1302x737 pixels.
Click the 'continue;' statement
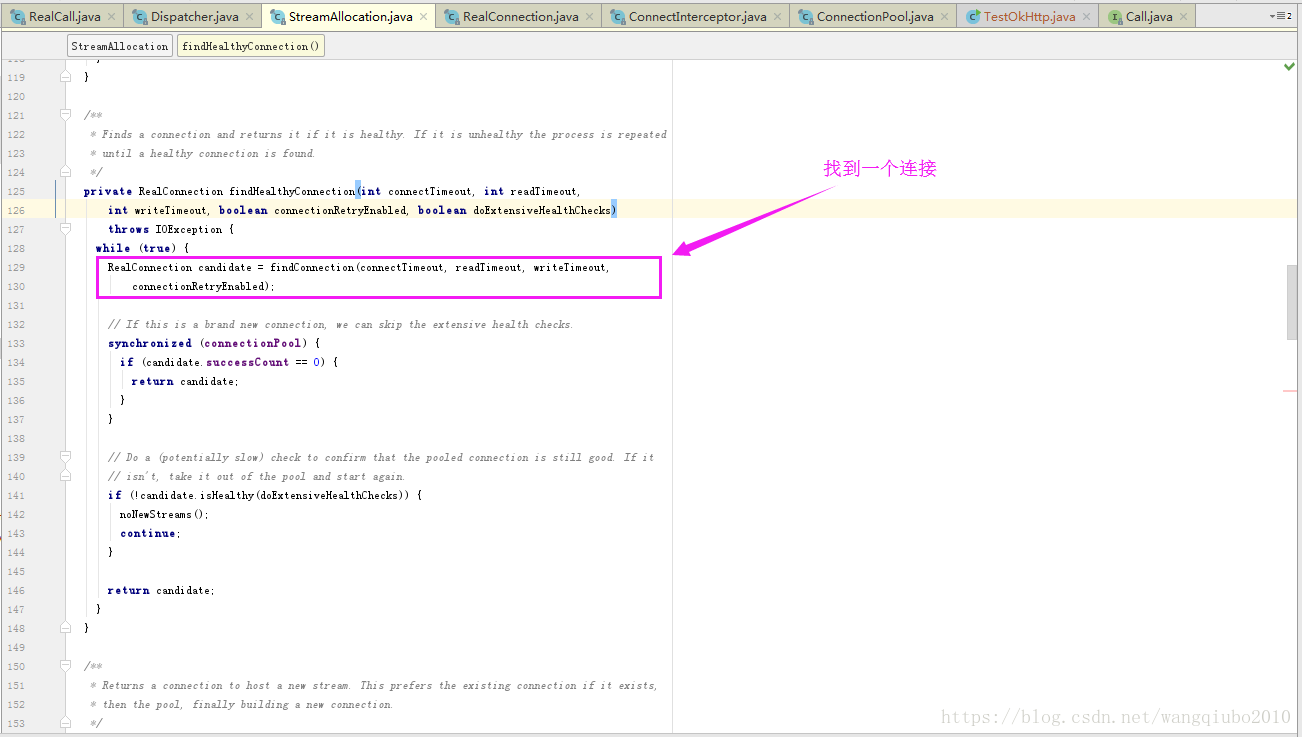150,533
